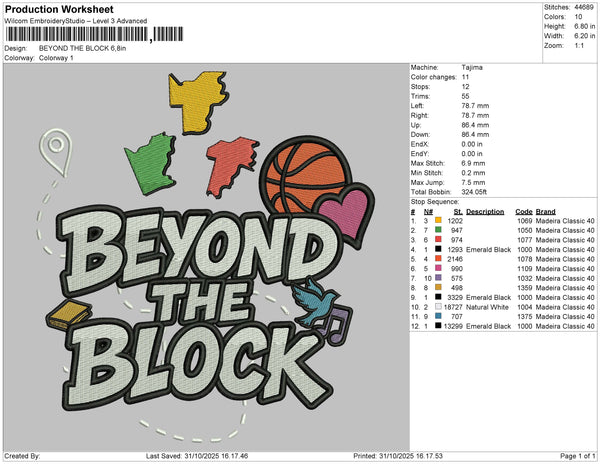Click the black swatch beside stitch count 13299
Viewport: 600px width, 464px height.
[438, 326]
